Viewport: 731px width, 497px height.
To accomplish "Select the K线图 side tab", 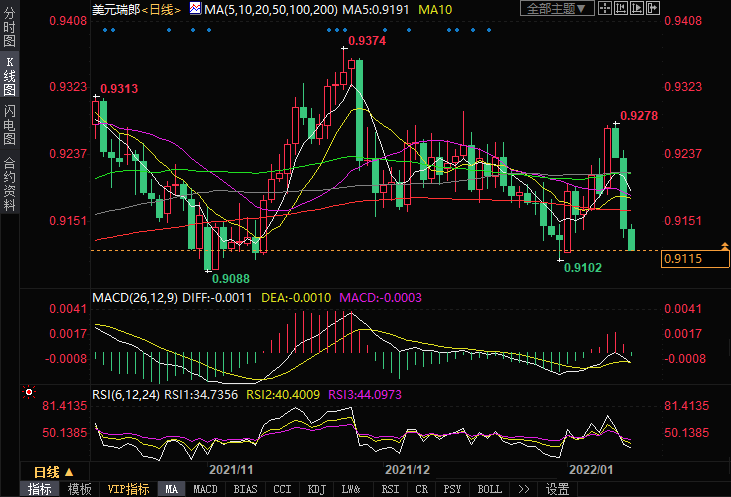I will click(x=9, y=77).
